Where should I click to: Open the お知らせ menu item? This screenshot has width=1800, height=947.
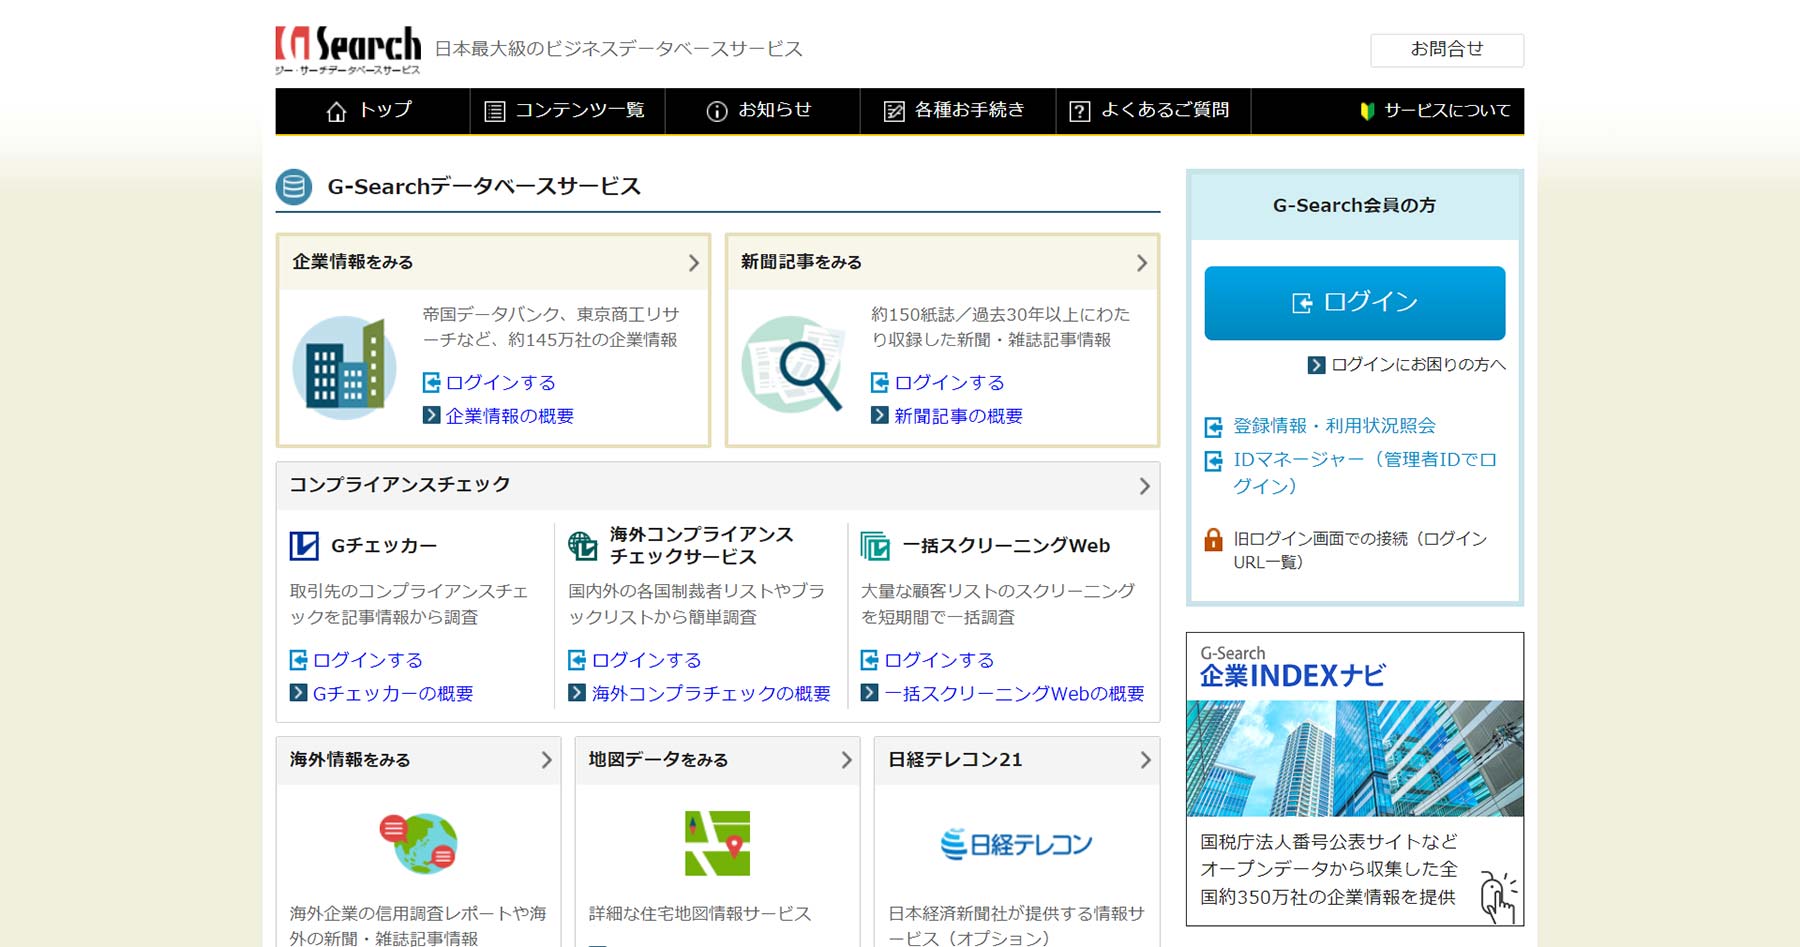(762, 111)
